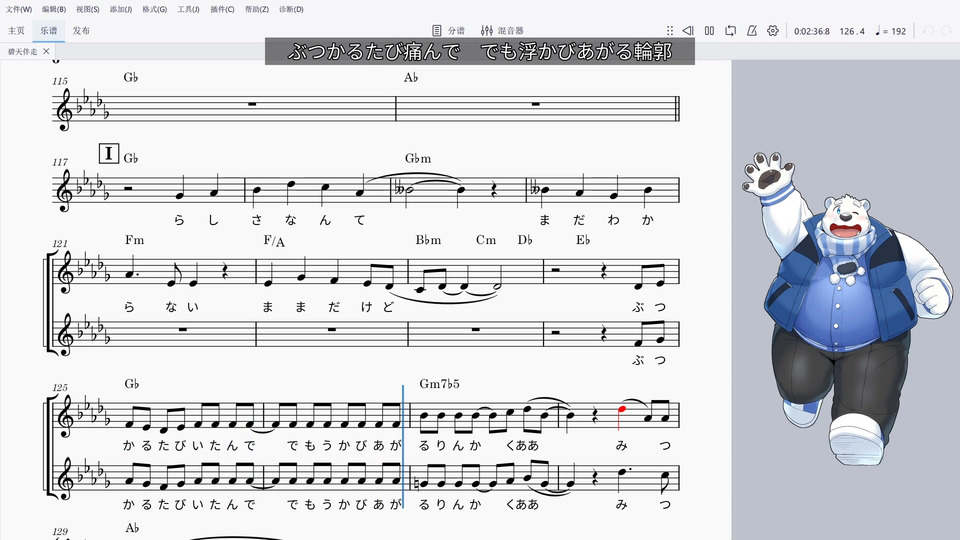The height and width of the screenshot is (540, 960).
Task: Switch to the 发布 tab
Action: [x=81, y=31]
